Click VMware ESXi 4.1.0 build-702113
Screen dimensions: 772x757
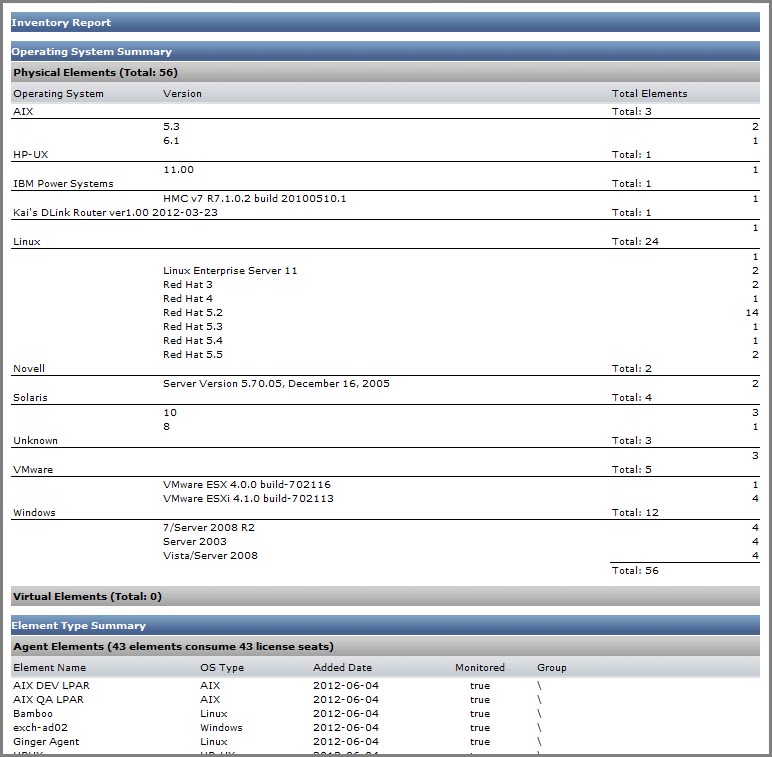point(248,499)
